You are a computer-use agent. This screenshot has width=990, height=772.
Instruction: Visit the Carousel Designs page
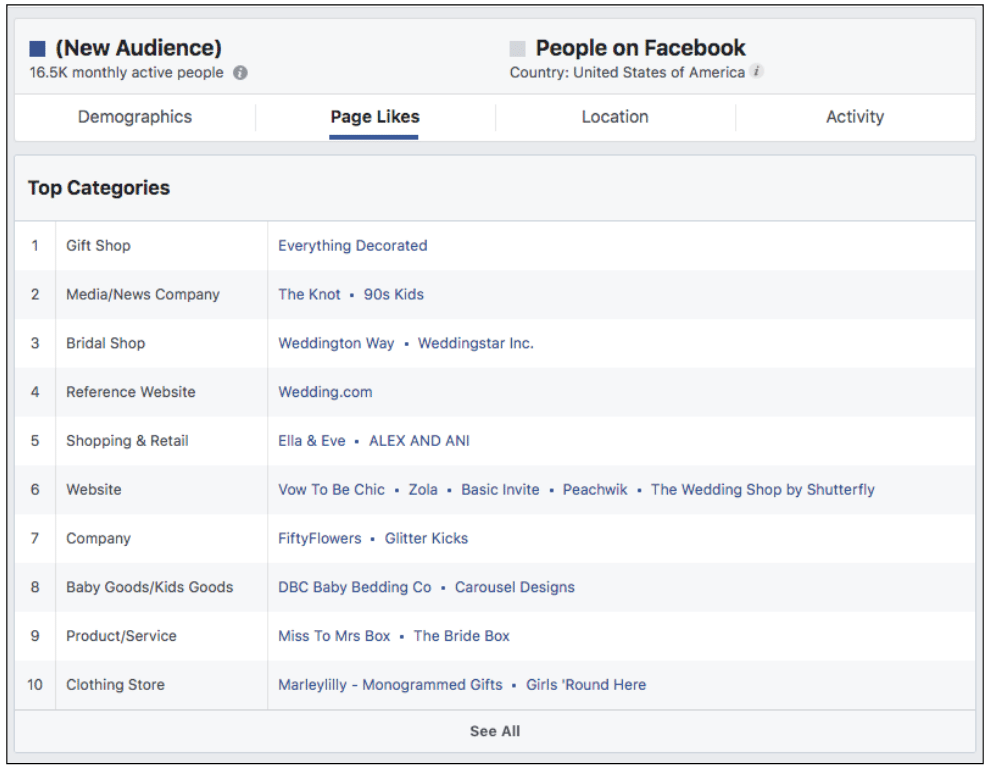pyautogui.click(x=514, y=588)
